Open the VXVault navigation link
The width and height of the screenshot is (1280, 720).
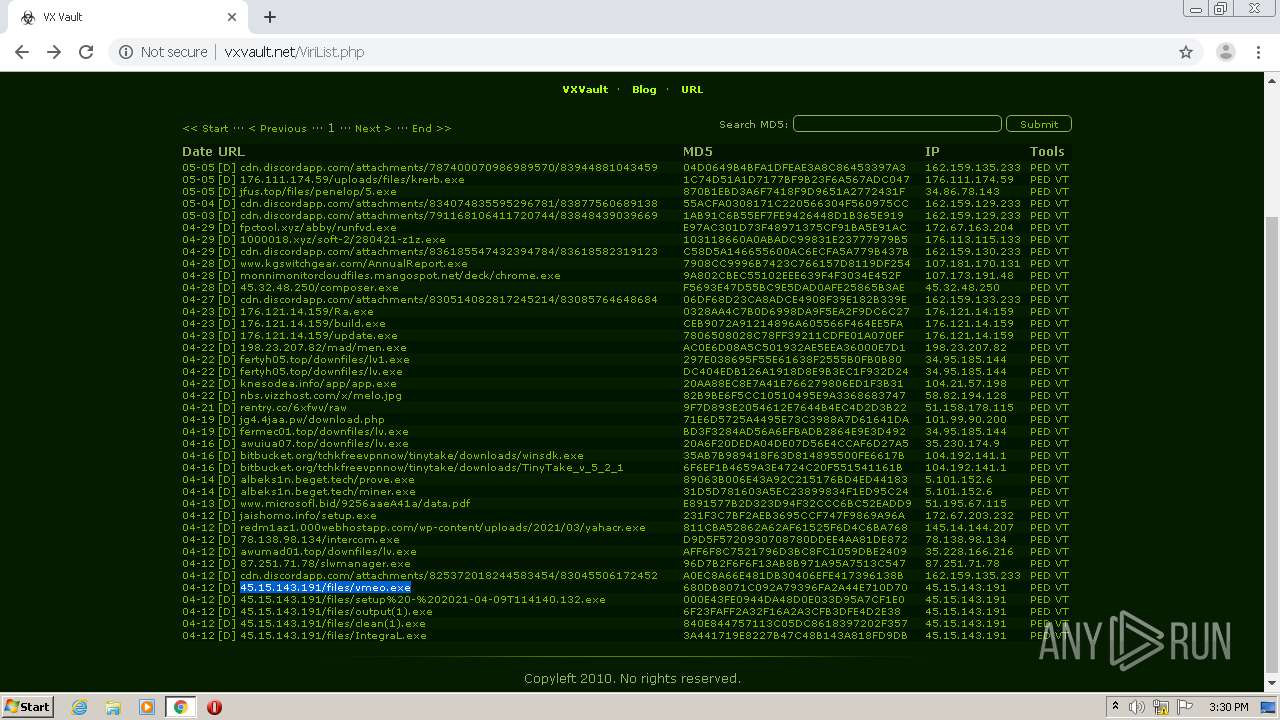[585, 89]
